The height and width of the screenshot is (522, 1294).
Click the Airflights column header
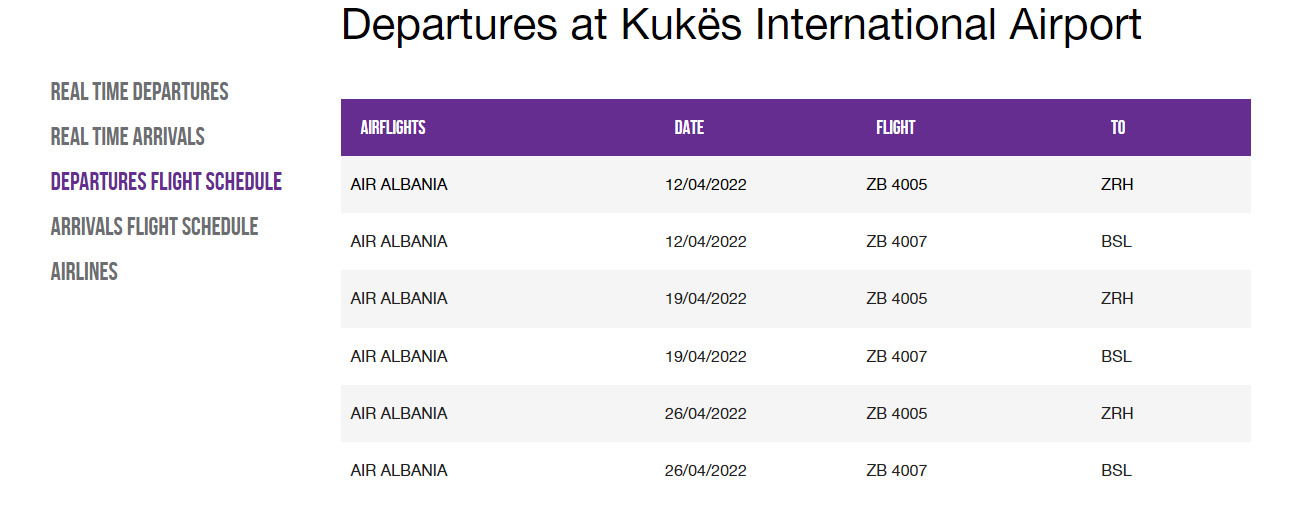tap(393, 128)
